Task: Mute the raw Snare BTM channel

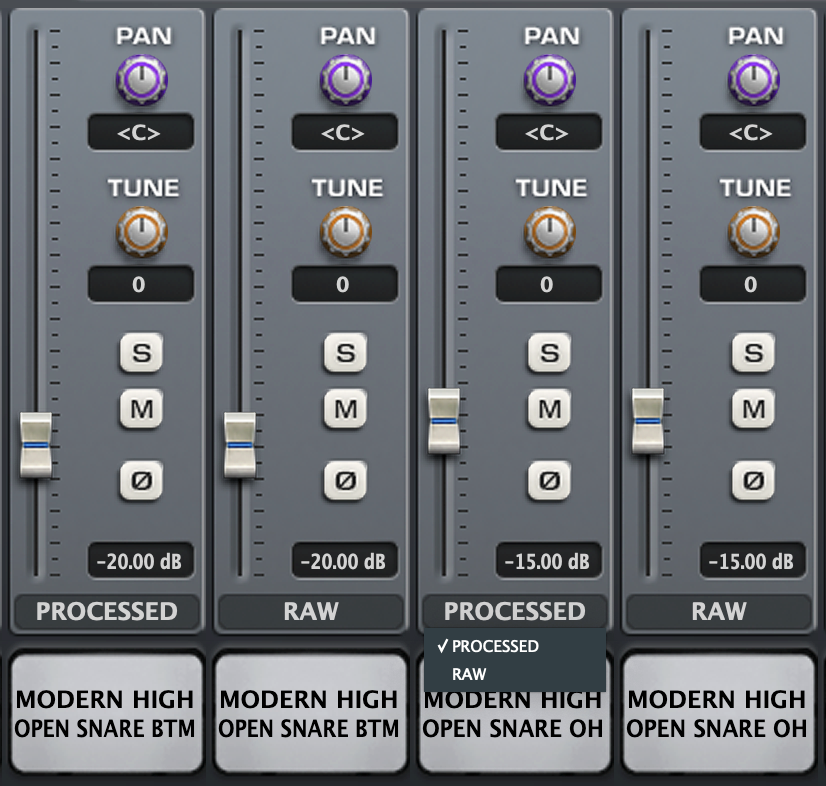Action: coord(345,409)
